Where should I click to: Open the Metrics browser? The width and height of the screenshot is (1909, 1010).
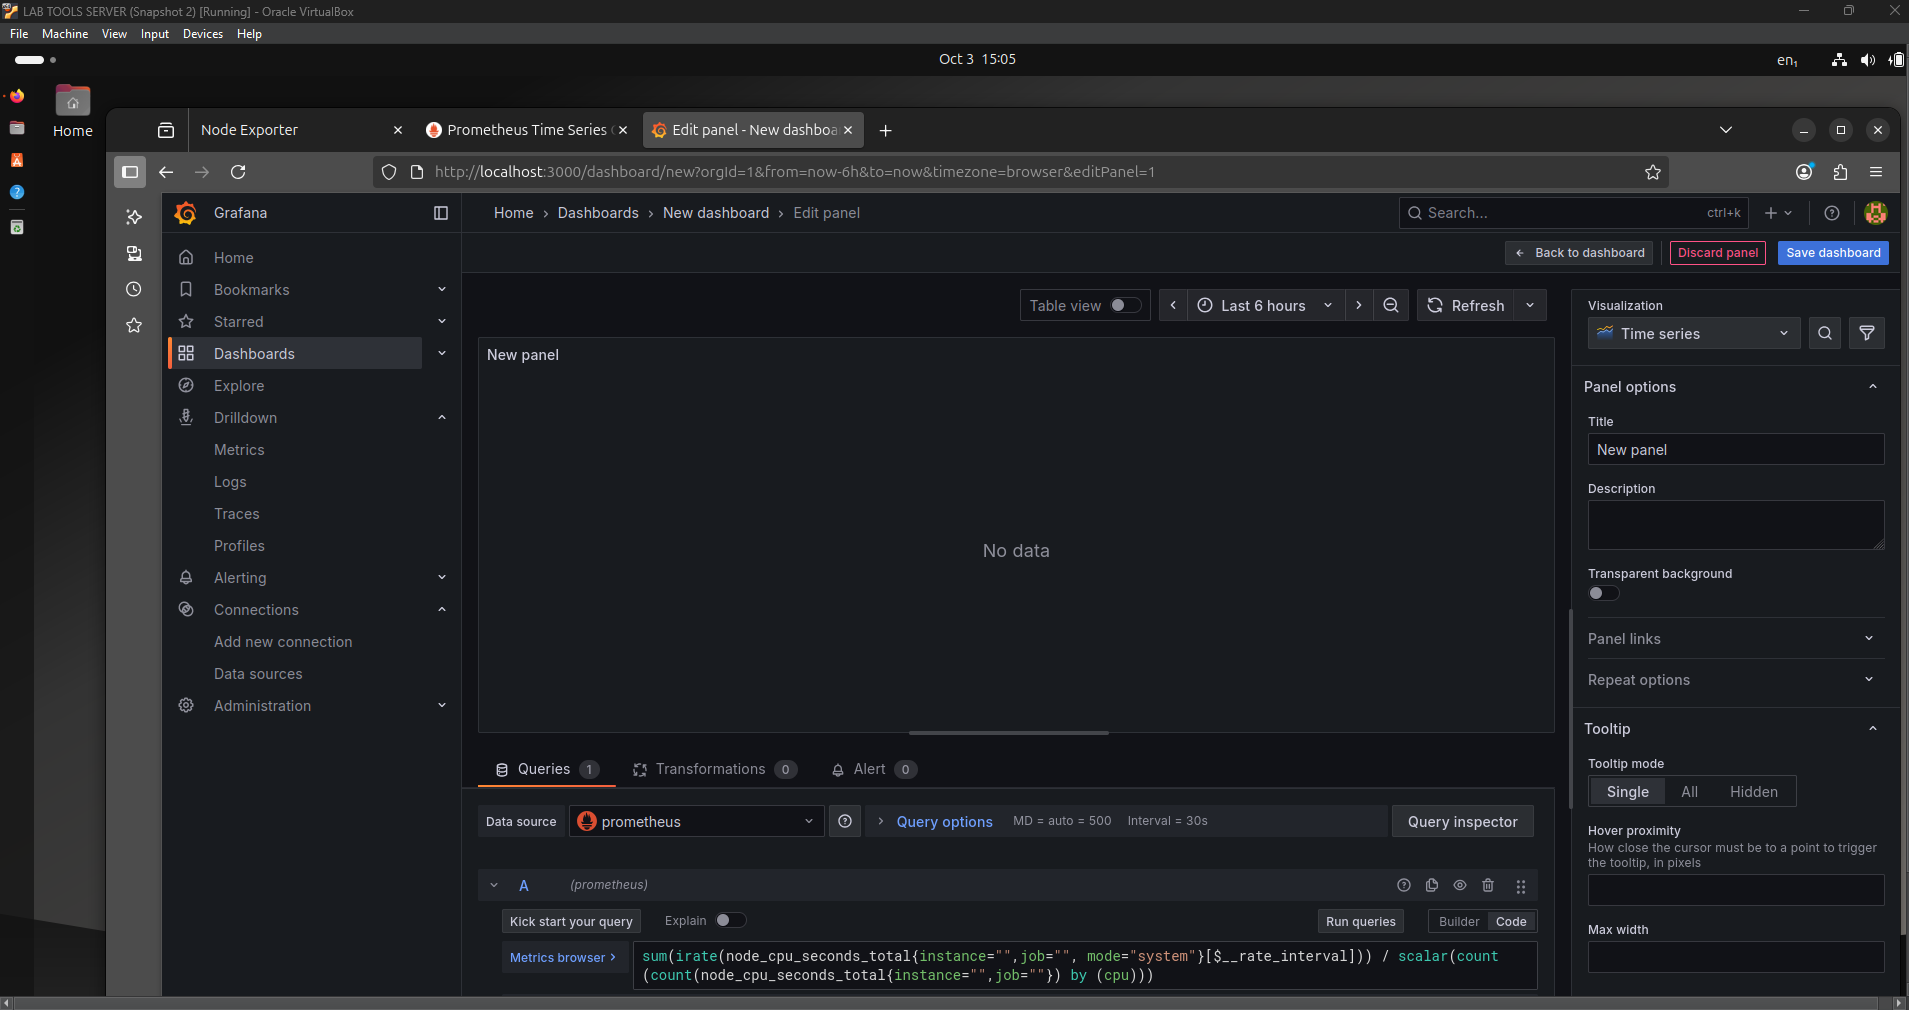pos(563,958)
